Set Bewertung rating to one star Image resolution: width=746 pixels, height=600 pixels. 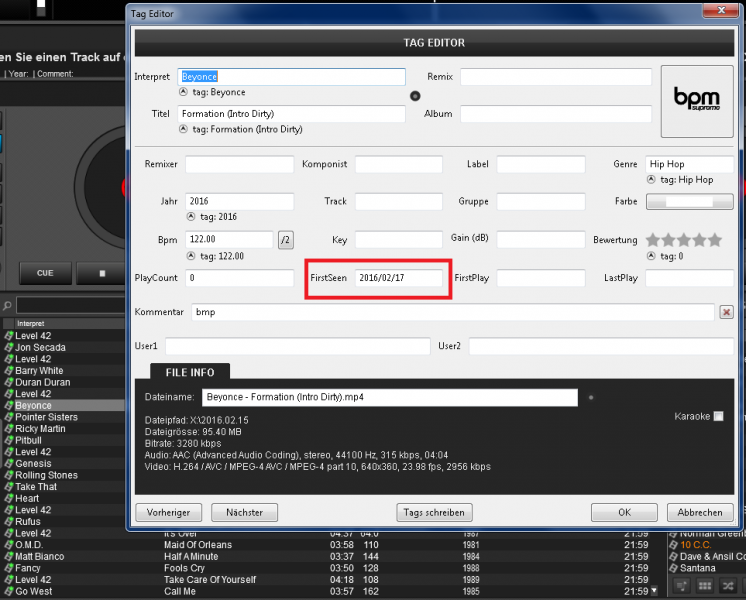click(653, 240)
